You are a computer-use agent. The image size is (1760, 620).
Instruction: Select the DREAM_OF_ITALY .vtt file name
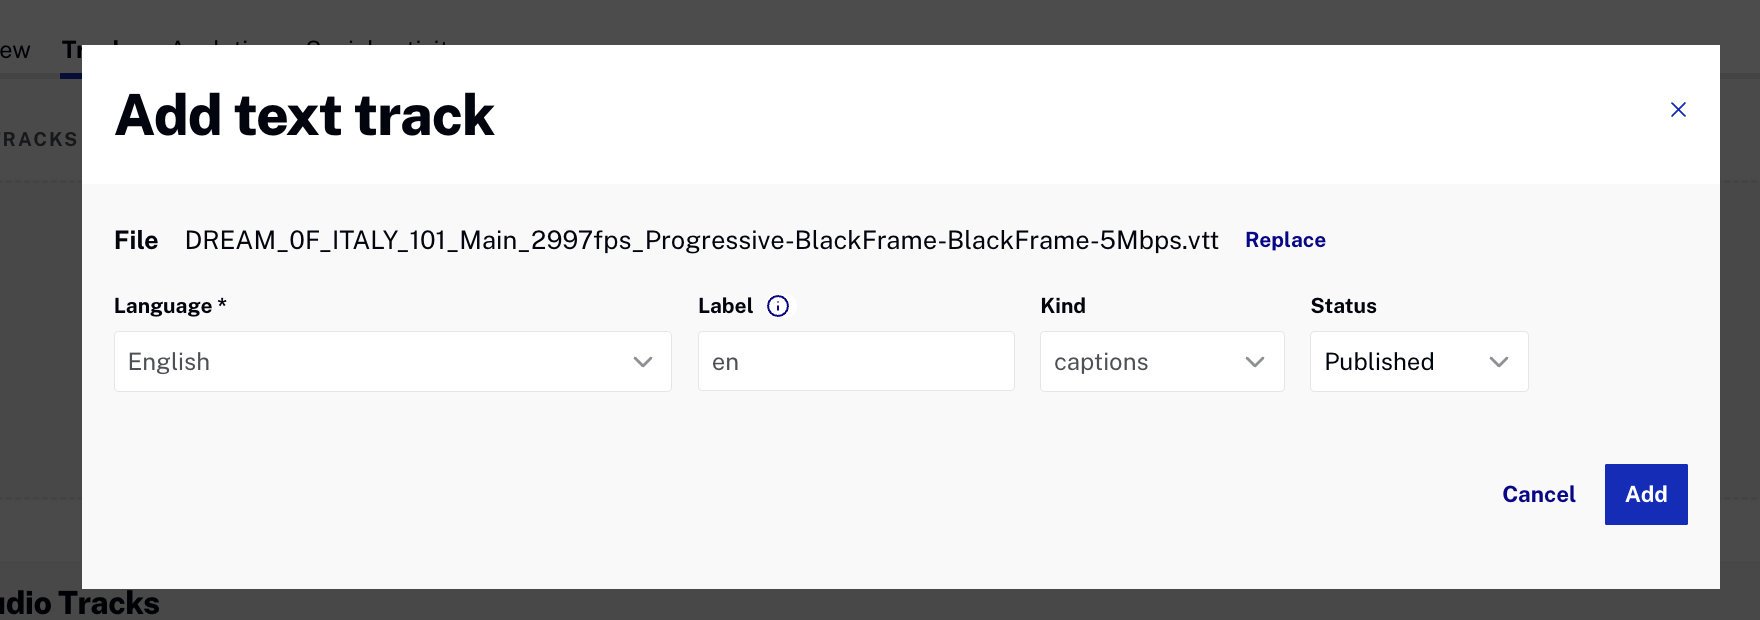pyautogui.click(x=702, y=240)
